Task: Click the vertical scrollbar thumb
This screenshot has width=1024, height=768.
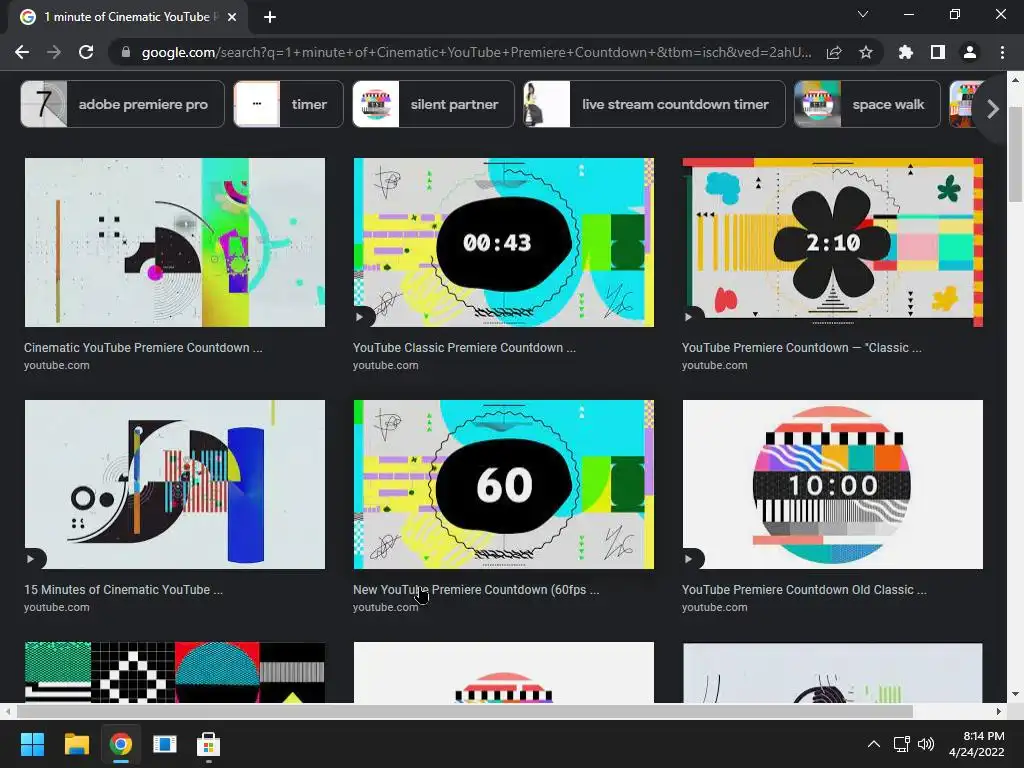Action: point(1014,153)
